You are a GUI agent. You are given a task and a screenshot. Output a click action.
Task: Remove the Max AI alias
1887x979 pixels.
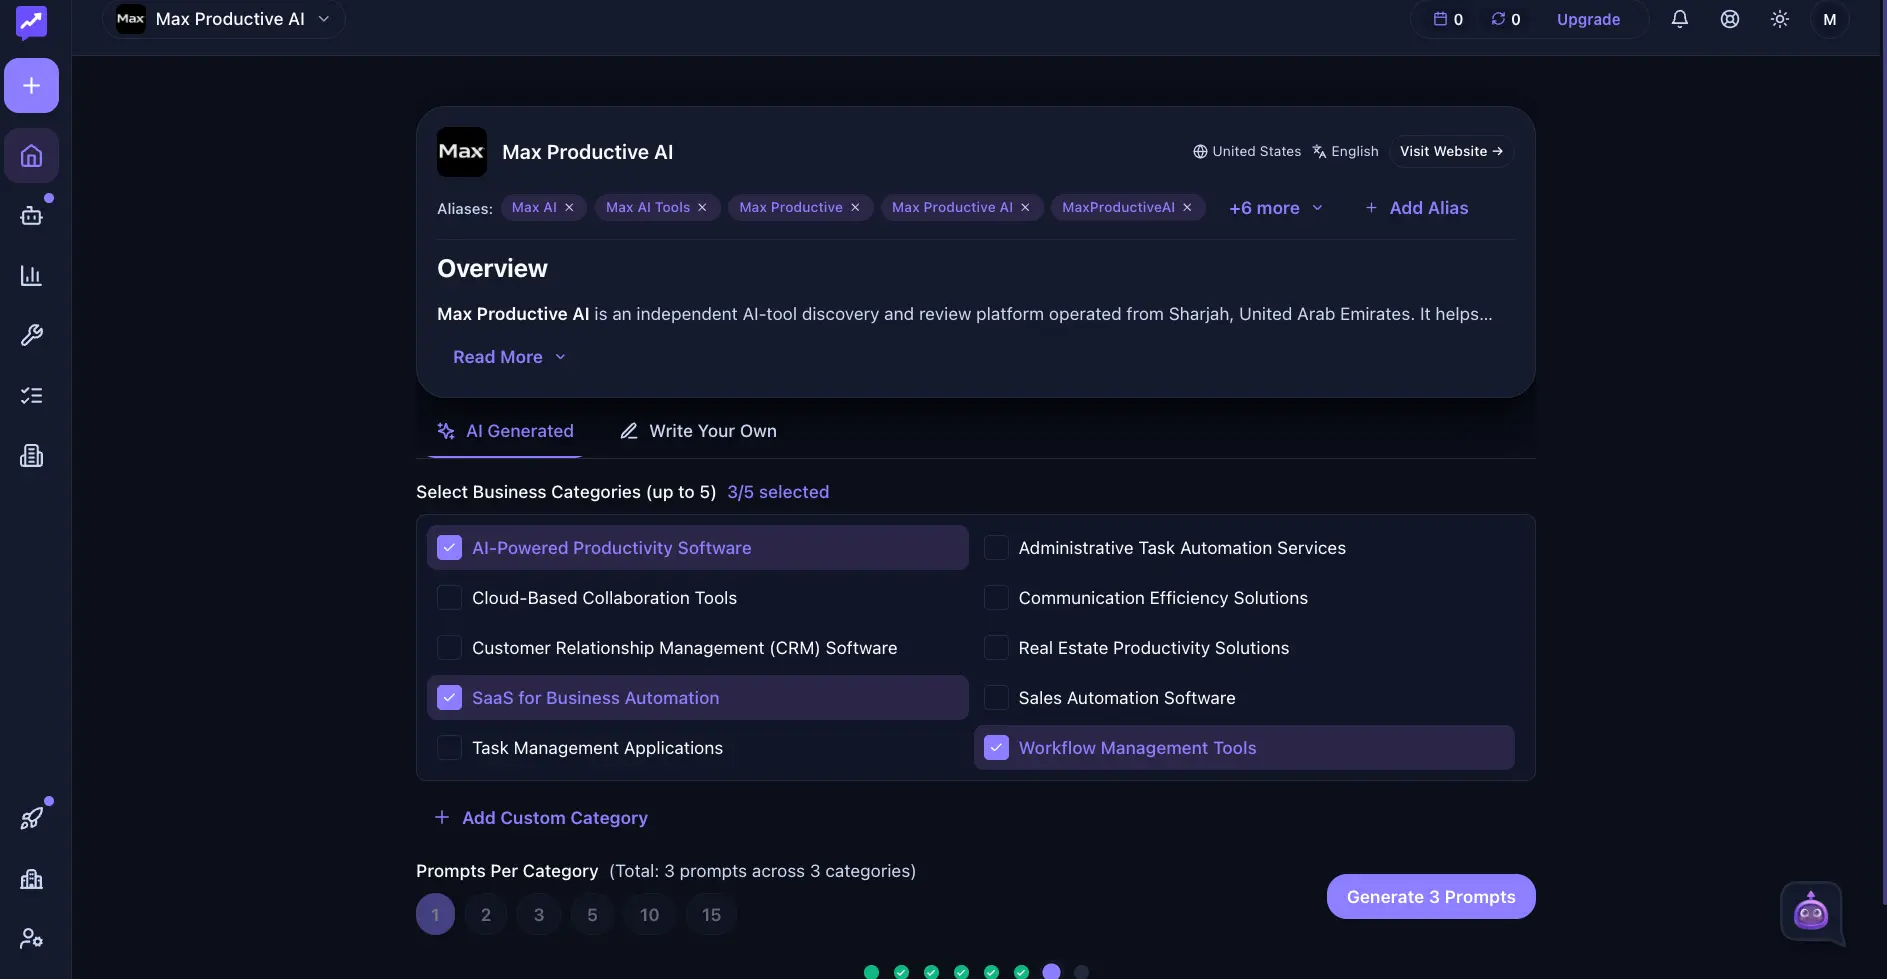[x=569, y=207]
